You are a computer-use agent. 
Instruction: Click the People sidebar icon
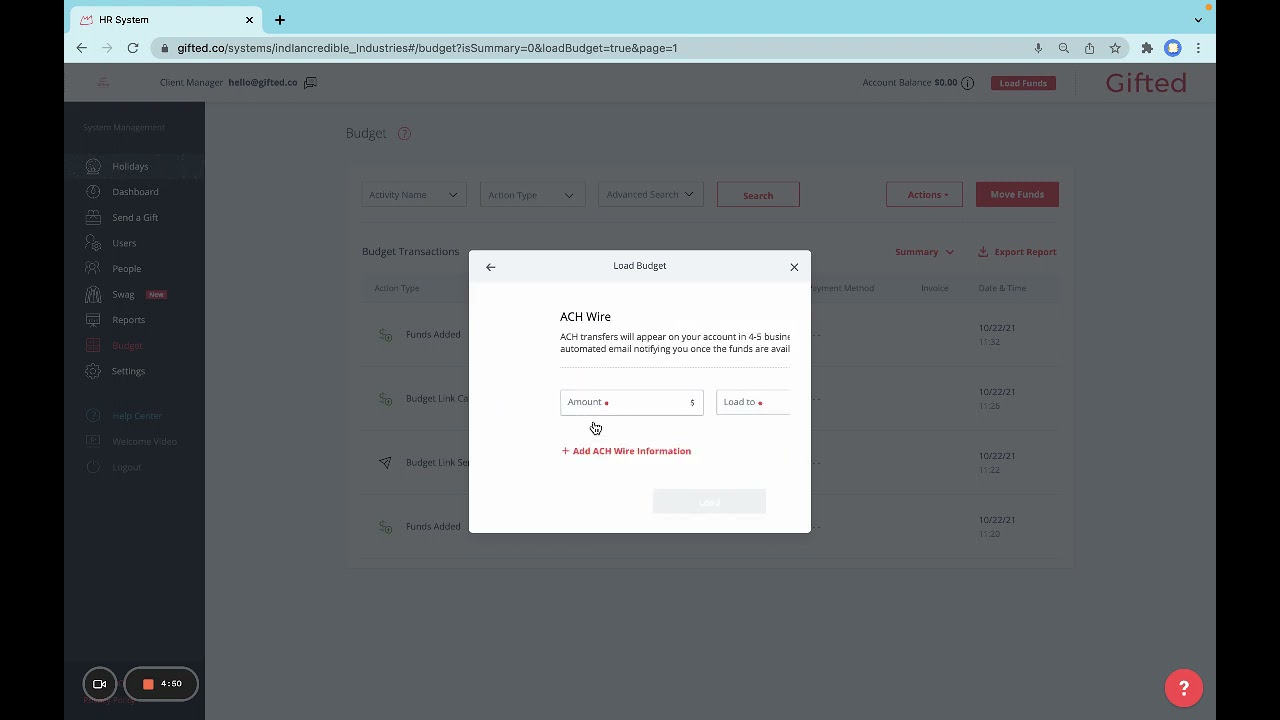(x=93, y=269)
